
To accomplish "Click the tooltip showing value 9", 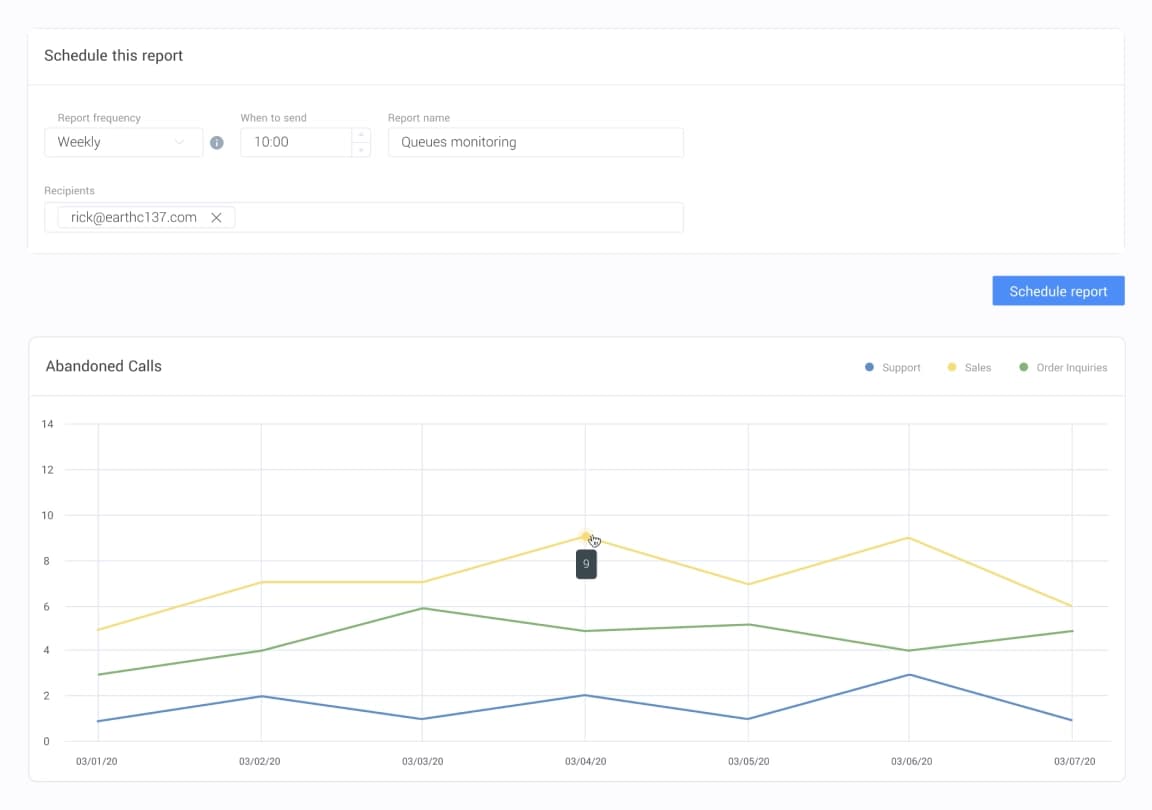I will coord(586,564).
